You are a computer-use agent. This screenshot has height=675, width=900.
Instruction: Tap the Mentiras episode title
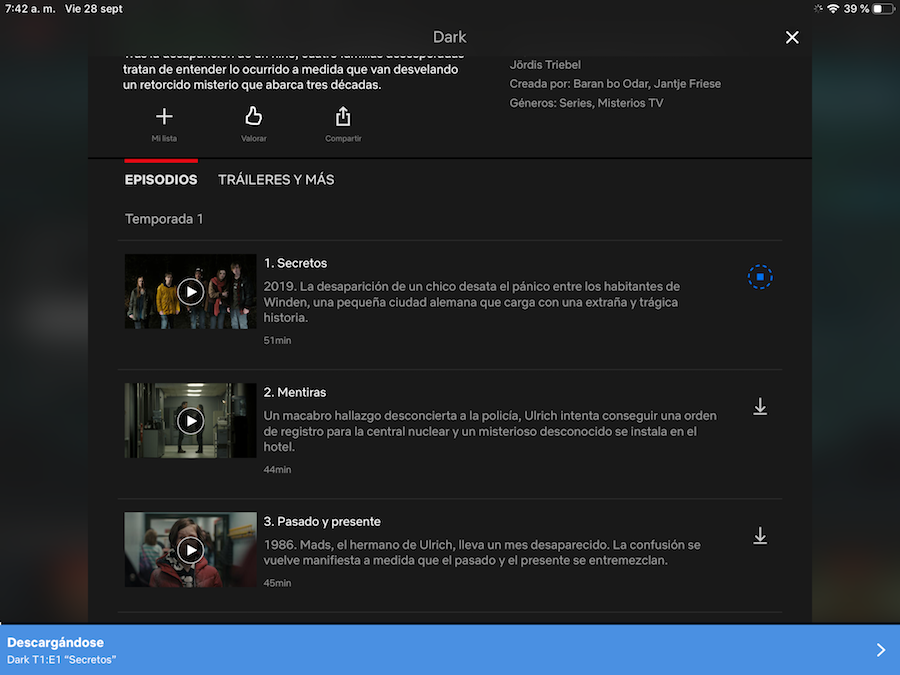point(295,392)
